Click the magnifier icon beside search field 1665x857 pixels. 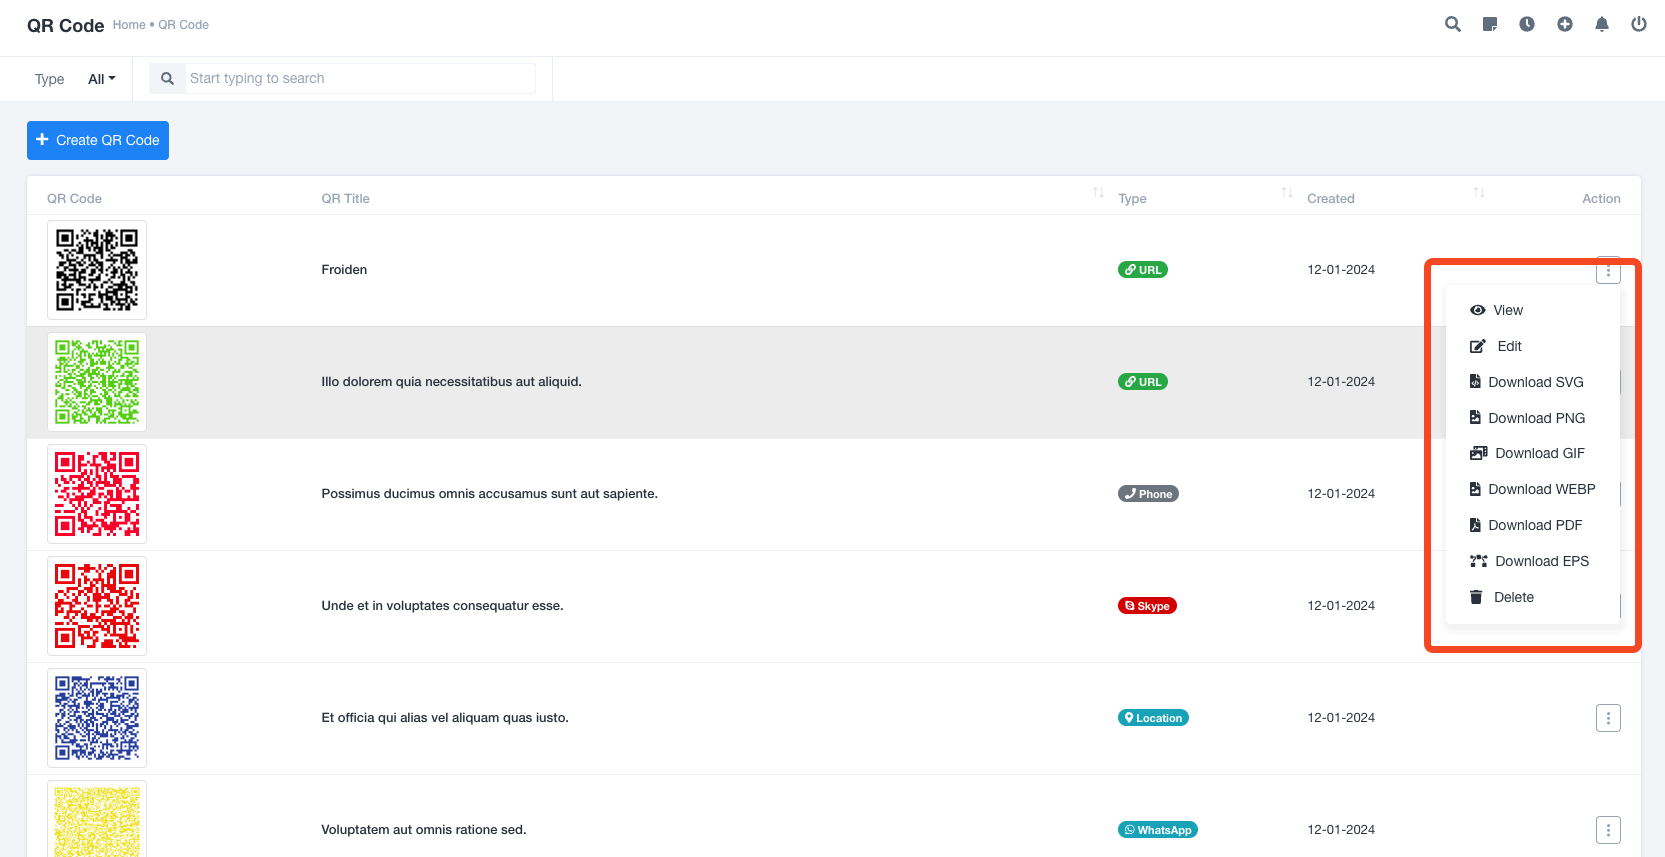pos(167,78)
